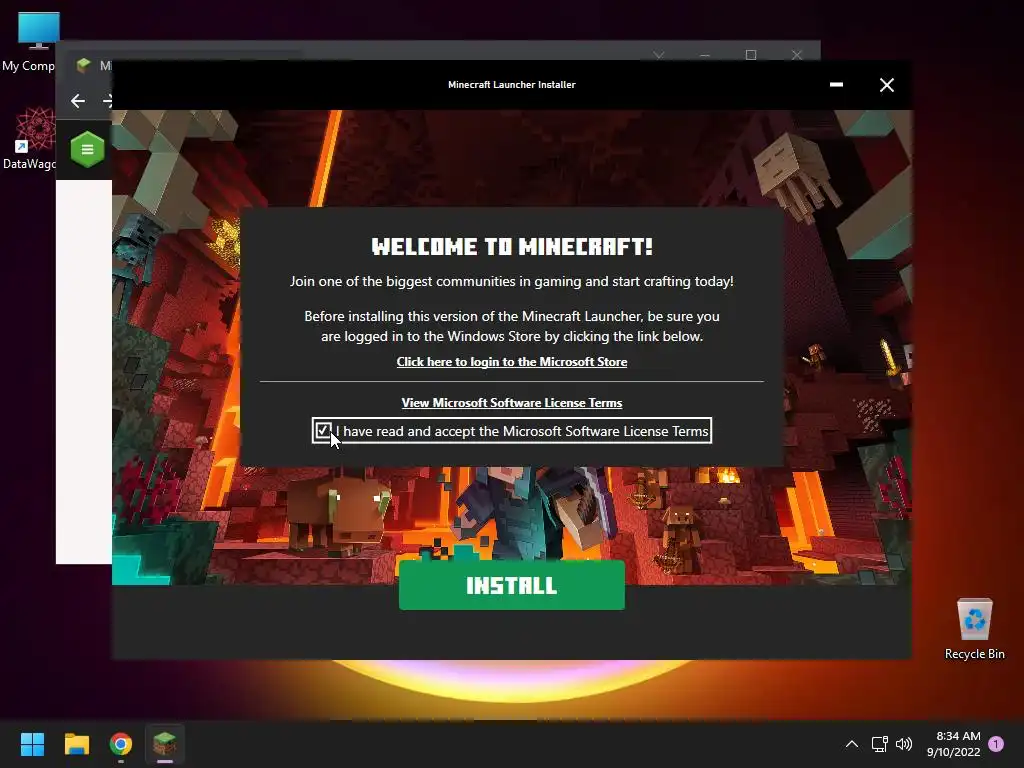The height and width of the screenshot is (768, 1024).
Task: Open the Windows Start menu
Action: tap(32, 744)
